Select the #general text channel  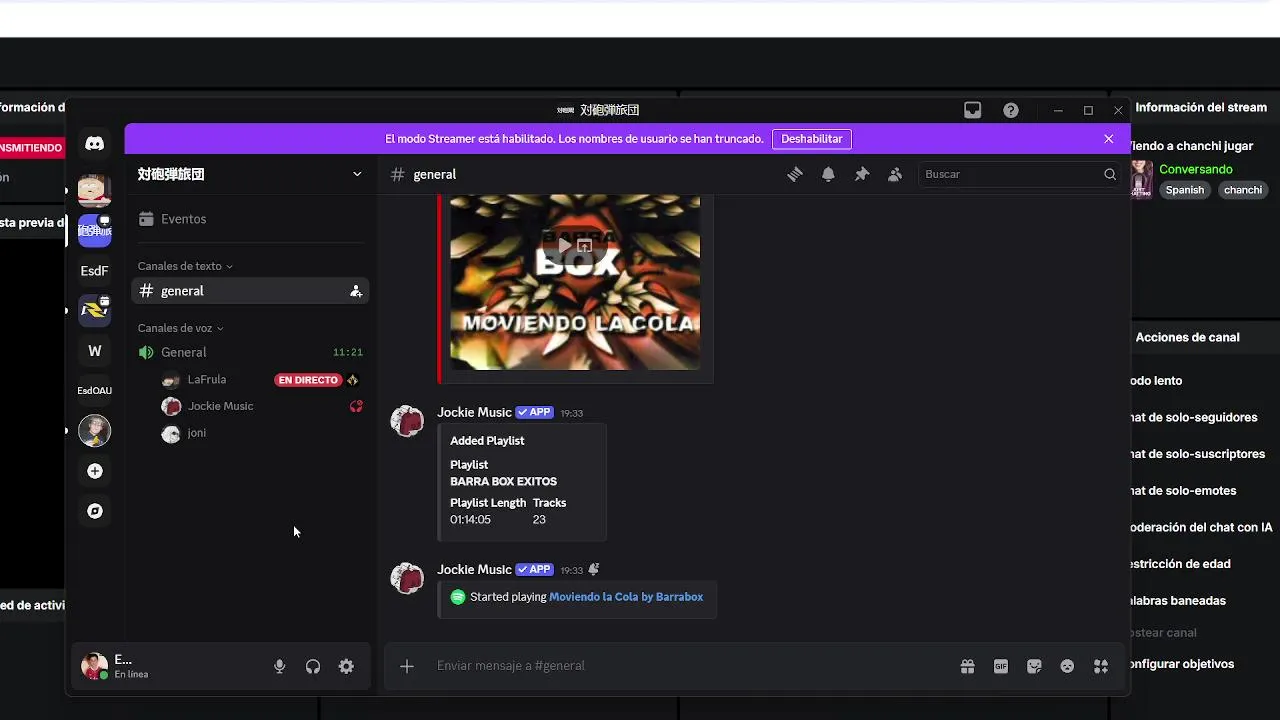[x=250, y=291]
